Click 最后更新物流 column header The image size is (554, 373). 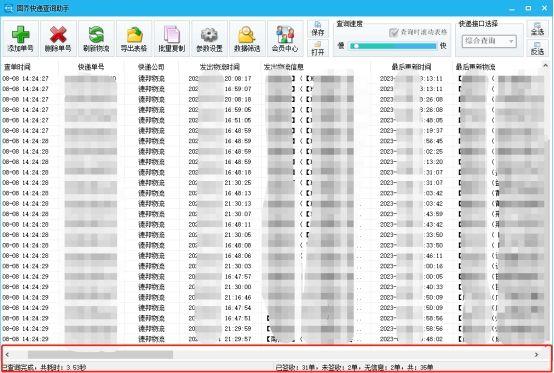pyautogui.click(x=476, y=67)
